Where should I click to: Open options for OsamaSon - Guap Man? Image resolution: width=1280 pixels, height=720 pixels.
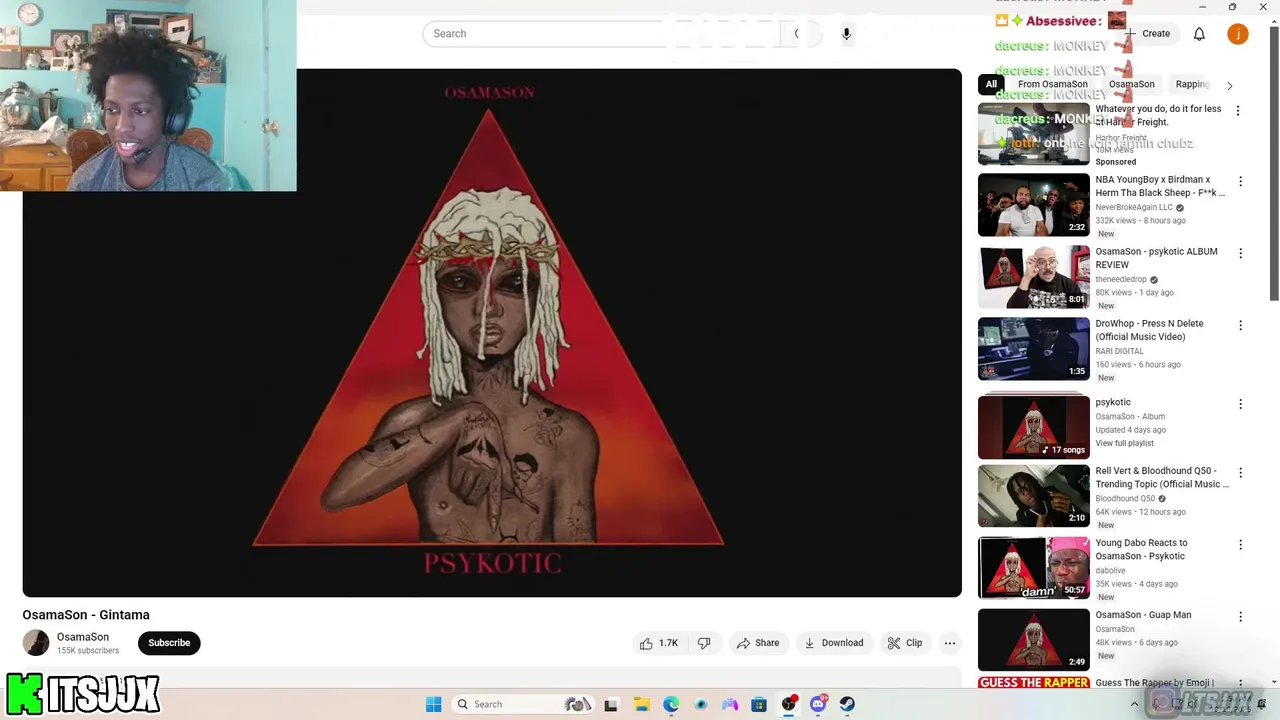click(1240, 617)
